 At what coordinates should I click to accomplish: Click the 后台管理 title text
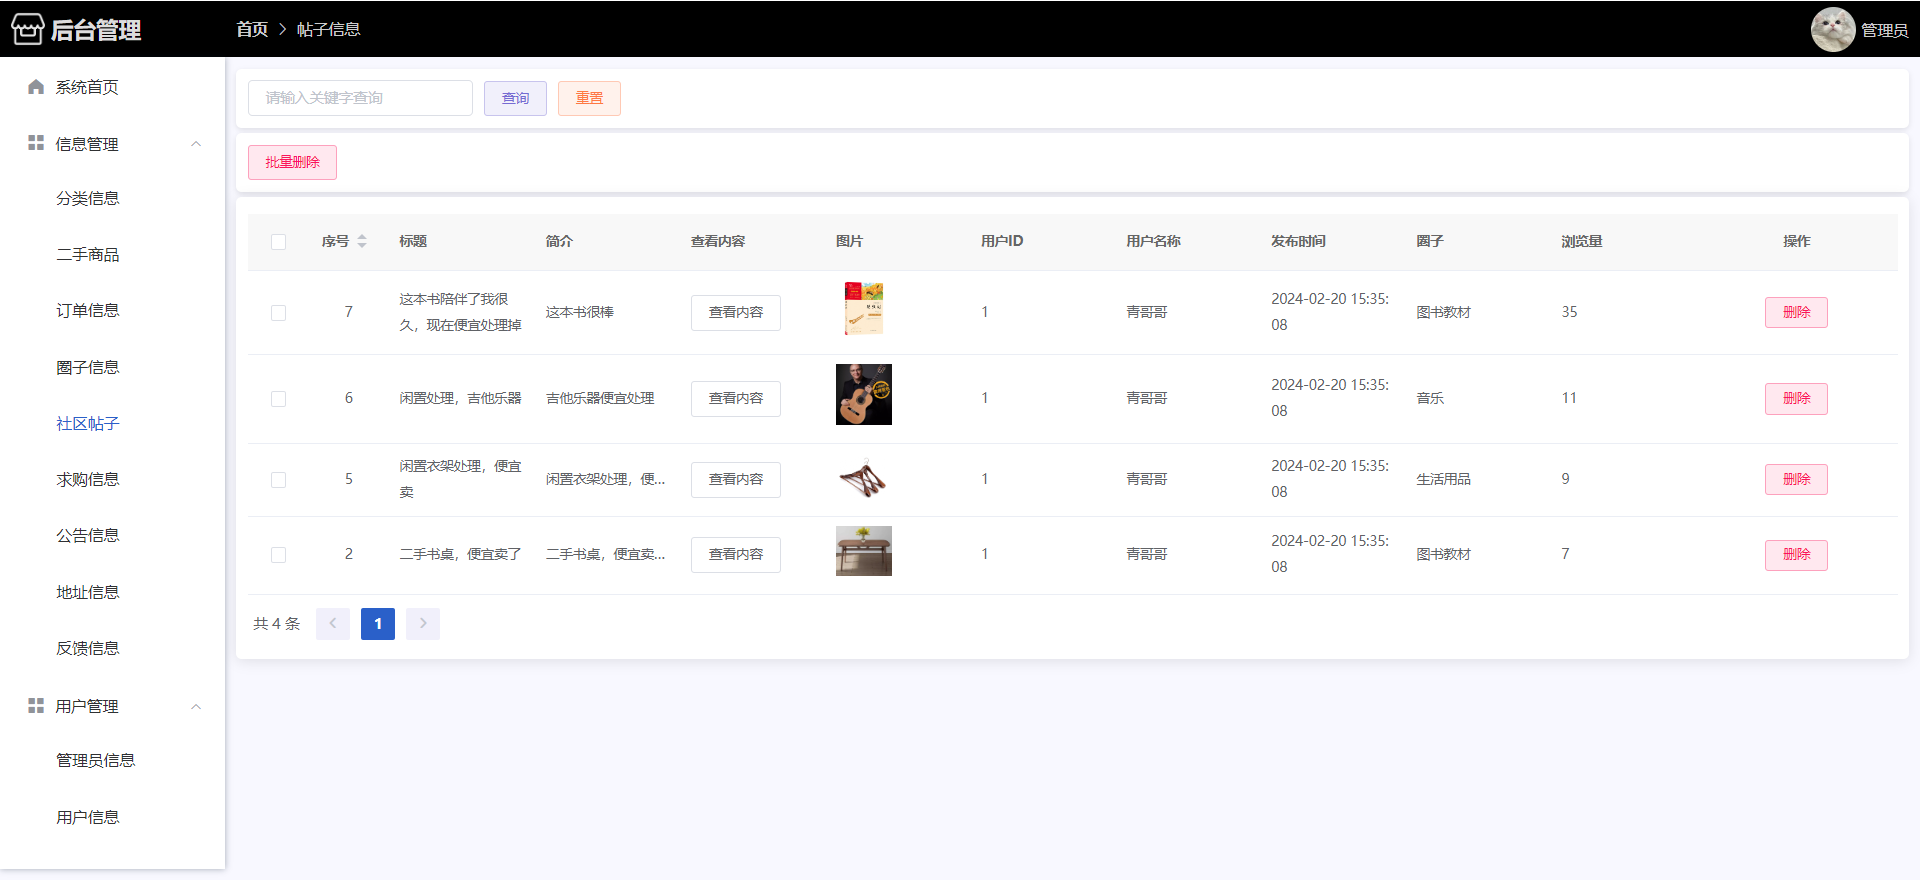click(96, 30)
